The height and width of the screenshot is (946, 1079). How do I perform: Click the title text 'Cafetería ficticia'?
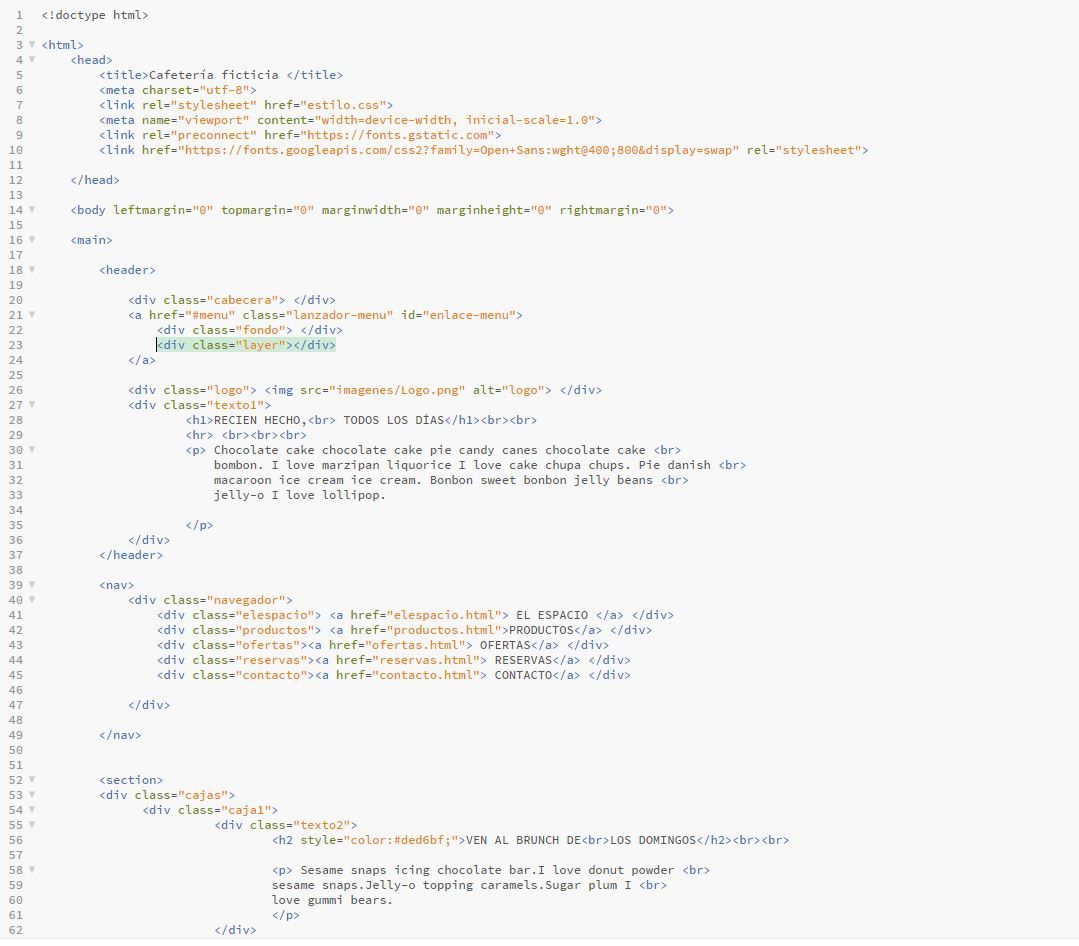(213, 75)
